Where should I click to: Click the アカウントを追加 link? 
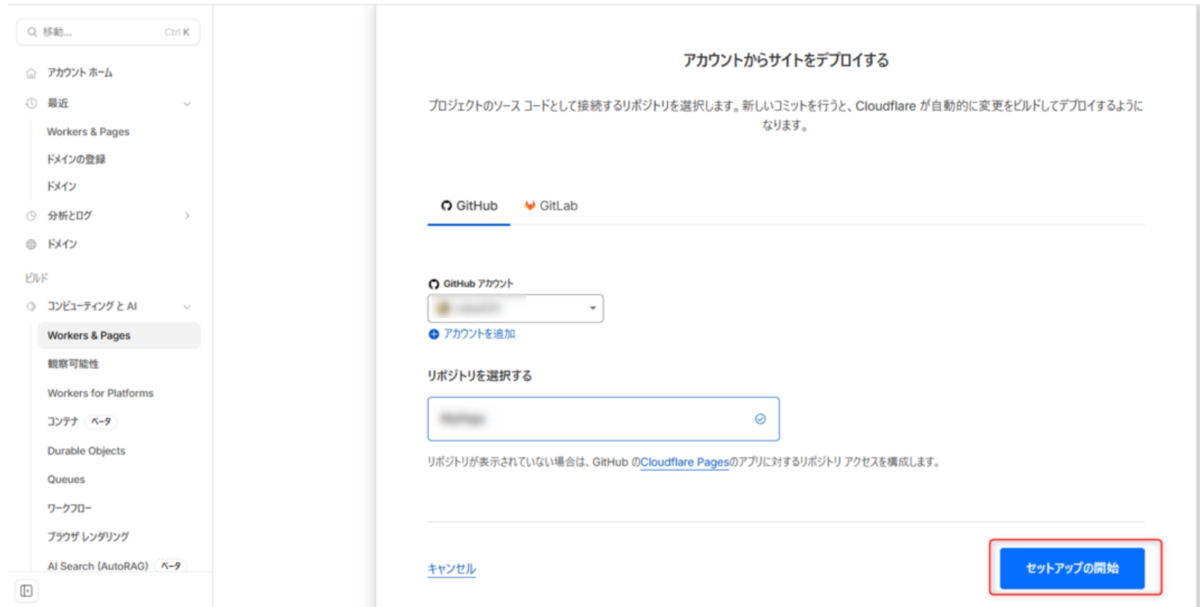(479, 334)
